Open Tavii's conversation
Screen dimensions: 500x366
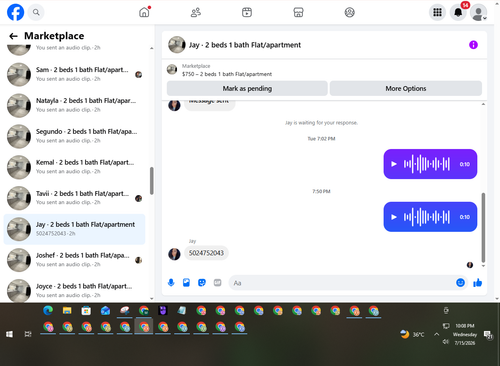tap(74, 198)
